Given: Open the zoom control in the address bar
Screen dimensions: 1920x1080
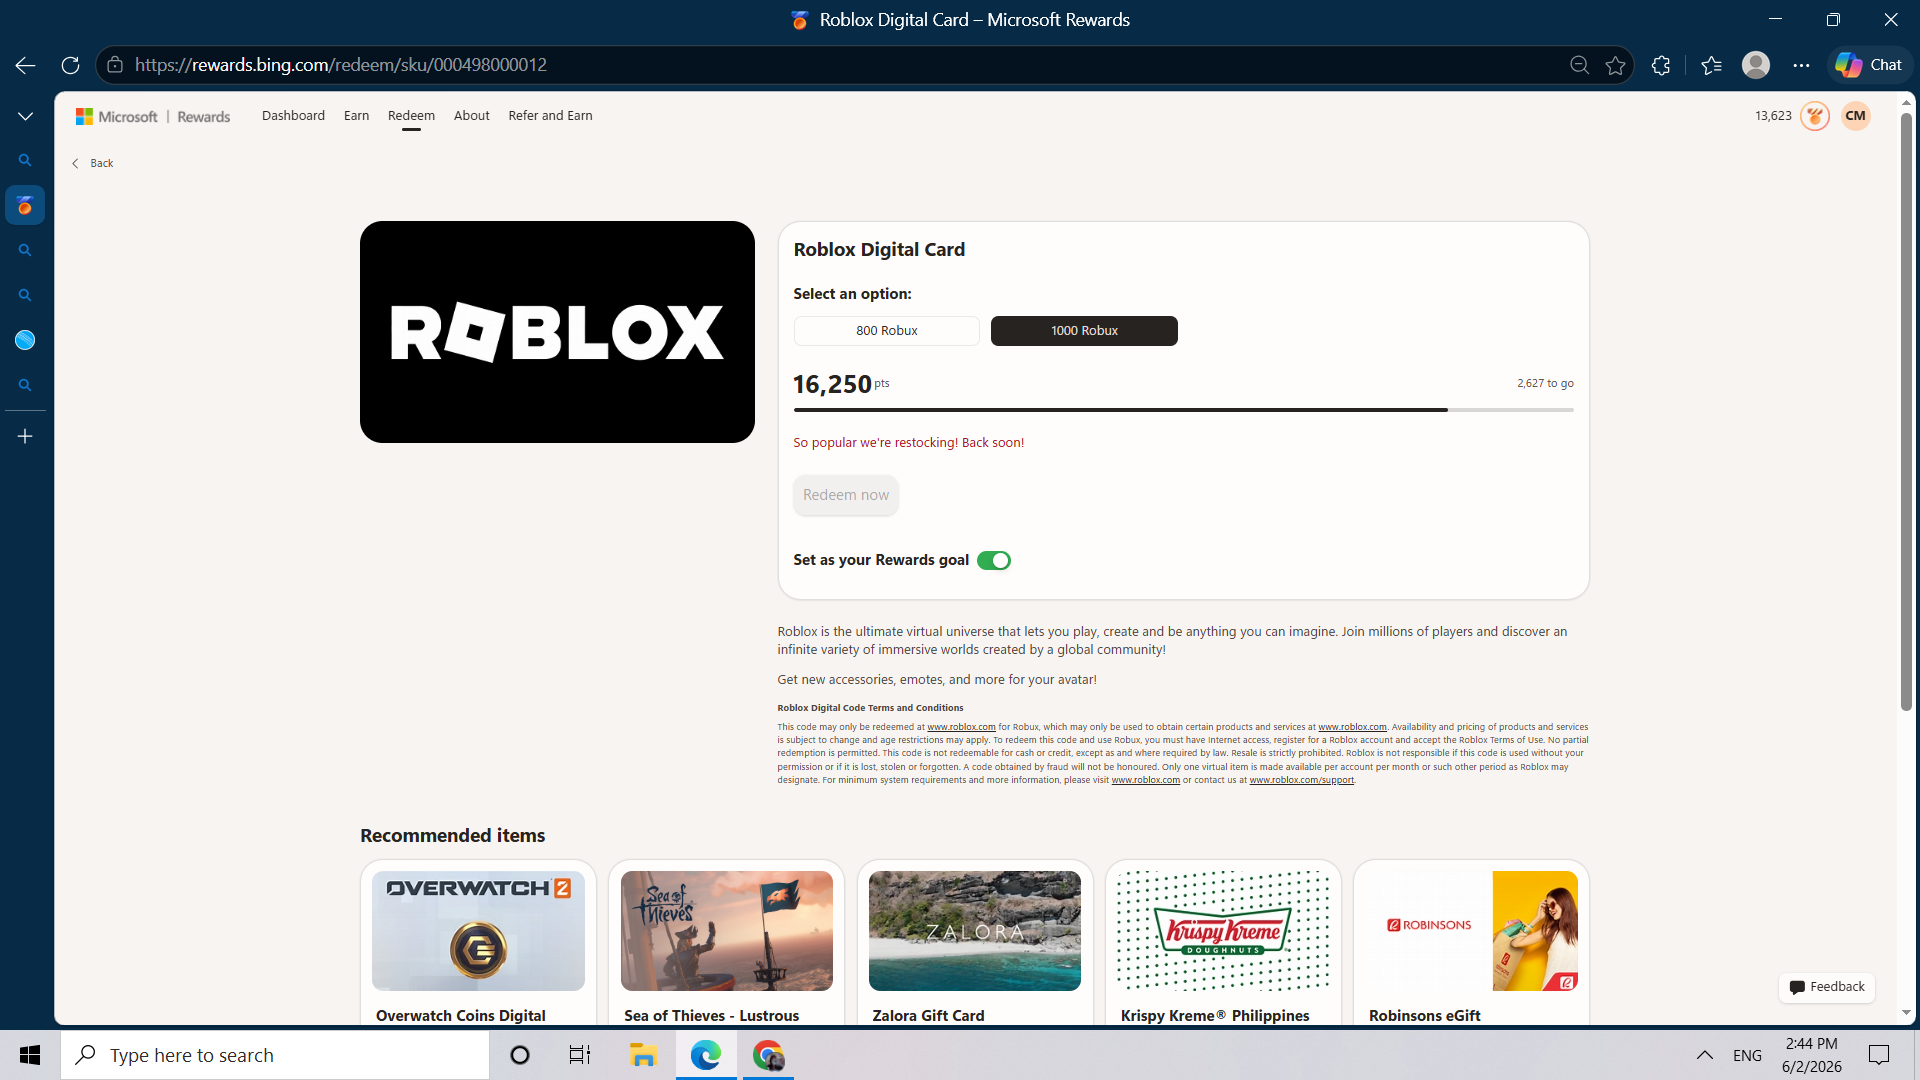Looking at the screenshot, I should click(1579, 65).
